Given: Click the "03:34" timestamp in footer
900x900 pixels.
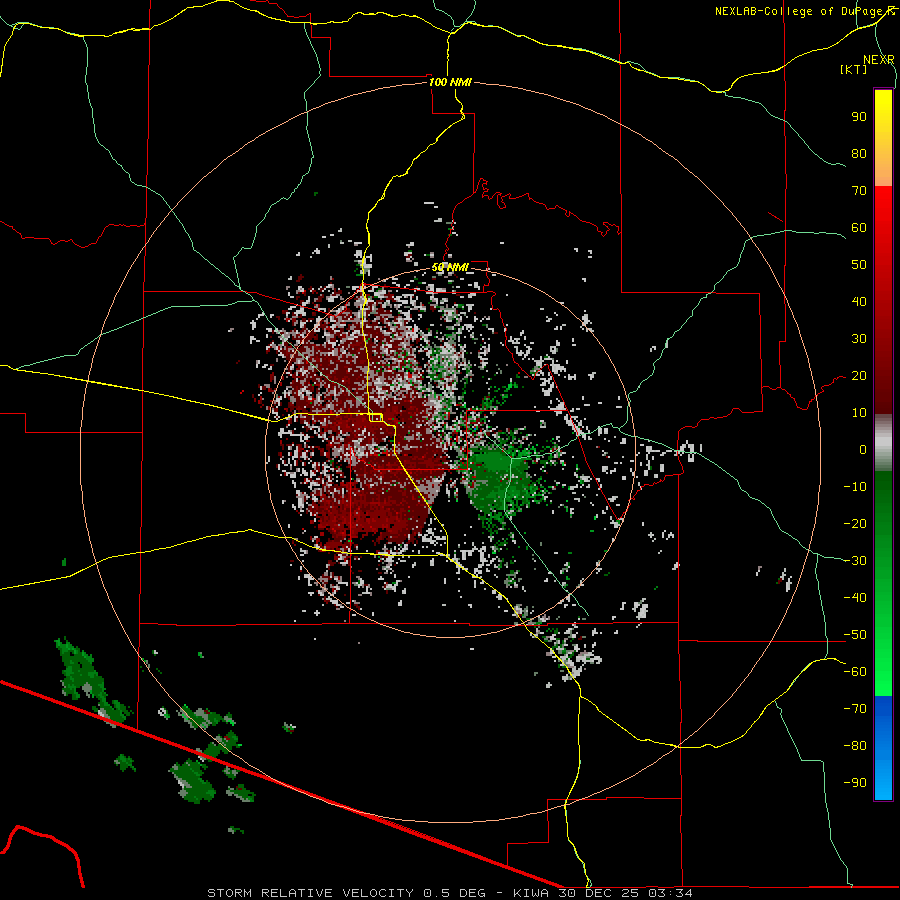Looking at the screenshot, I should pyautogui.click(x=670, y=893).
